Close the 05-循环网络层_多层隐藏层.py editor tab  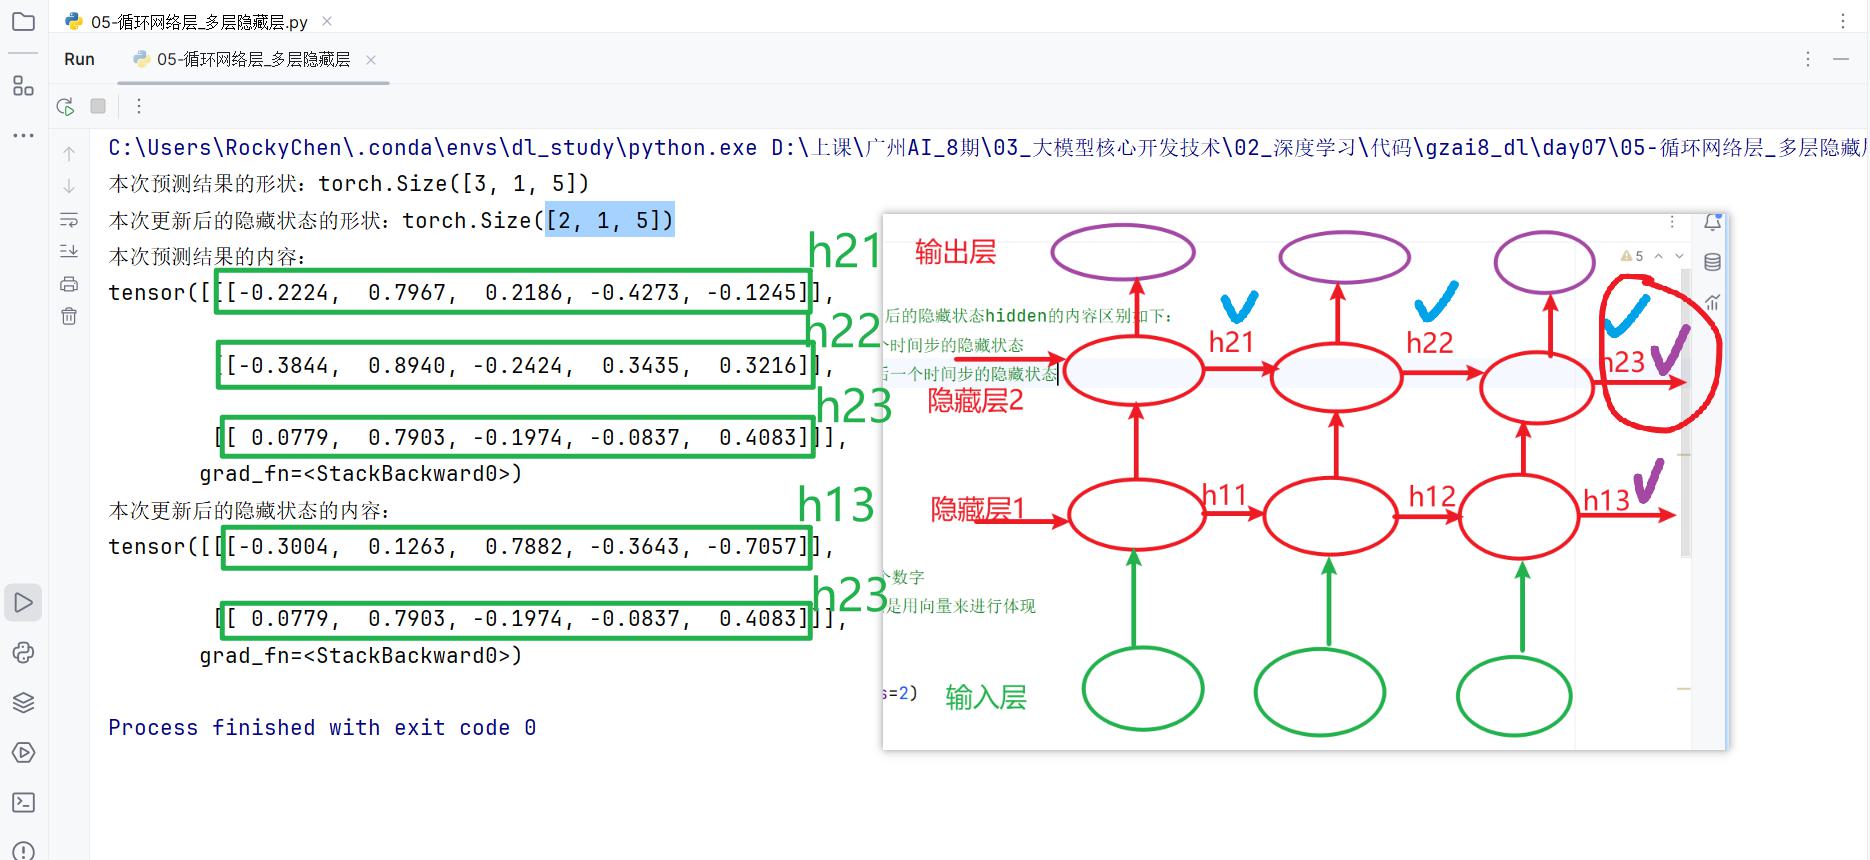pos(327,21)
